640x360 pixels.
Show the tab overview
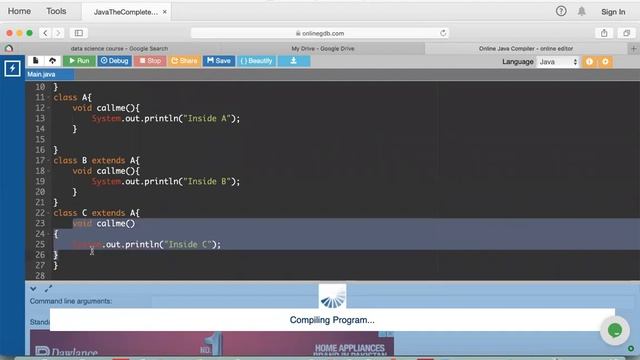pyautogui.click(x=627, y=33)
